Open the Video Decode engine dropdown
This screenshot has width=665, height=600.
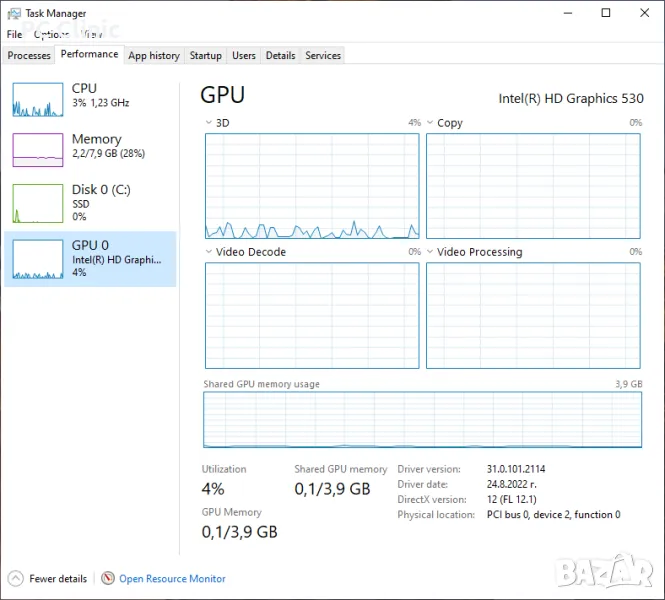209,252
